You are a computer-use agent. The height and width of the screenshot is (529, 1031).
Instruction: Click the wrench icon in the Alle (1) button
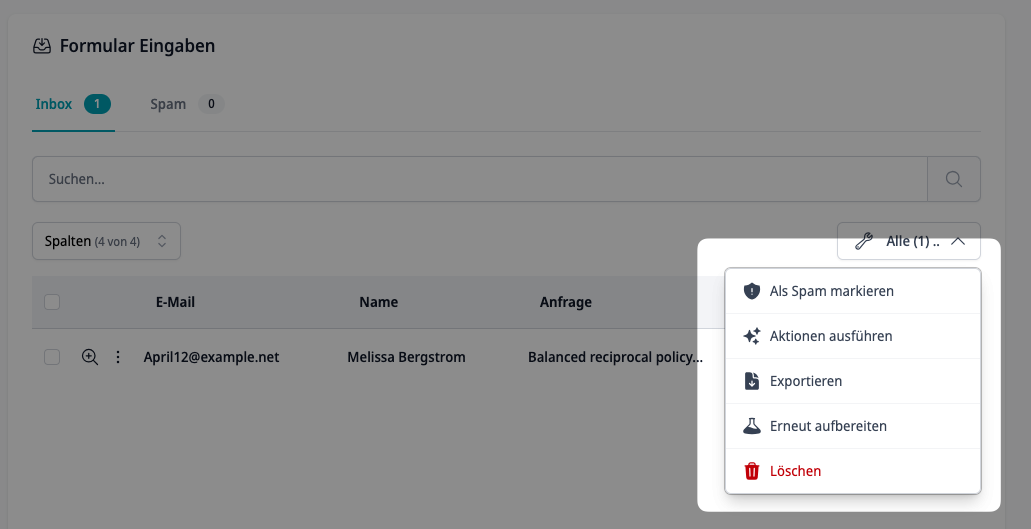[863, 241]
